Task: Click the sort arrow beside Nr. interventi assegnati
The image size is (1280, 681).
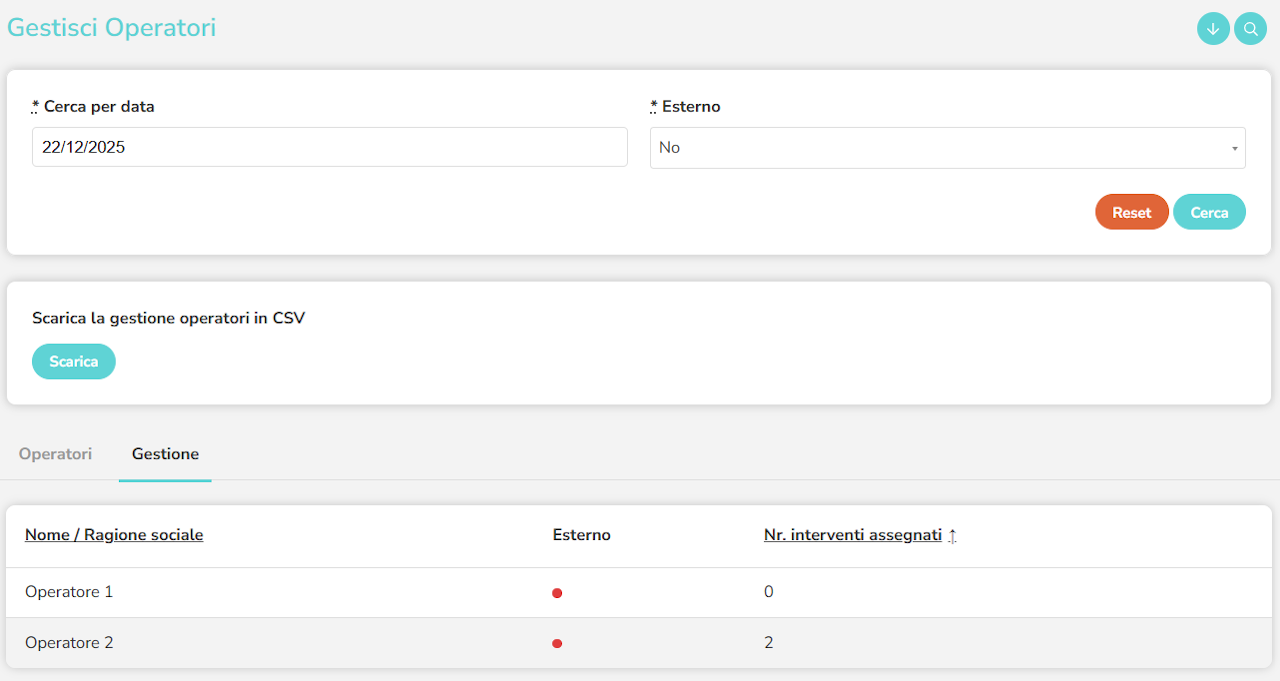Action: coord(952,536)
